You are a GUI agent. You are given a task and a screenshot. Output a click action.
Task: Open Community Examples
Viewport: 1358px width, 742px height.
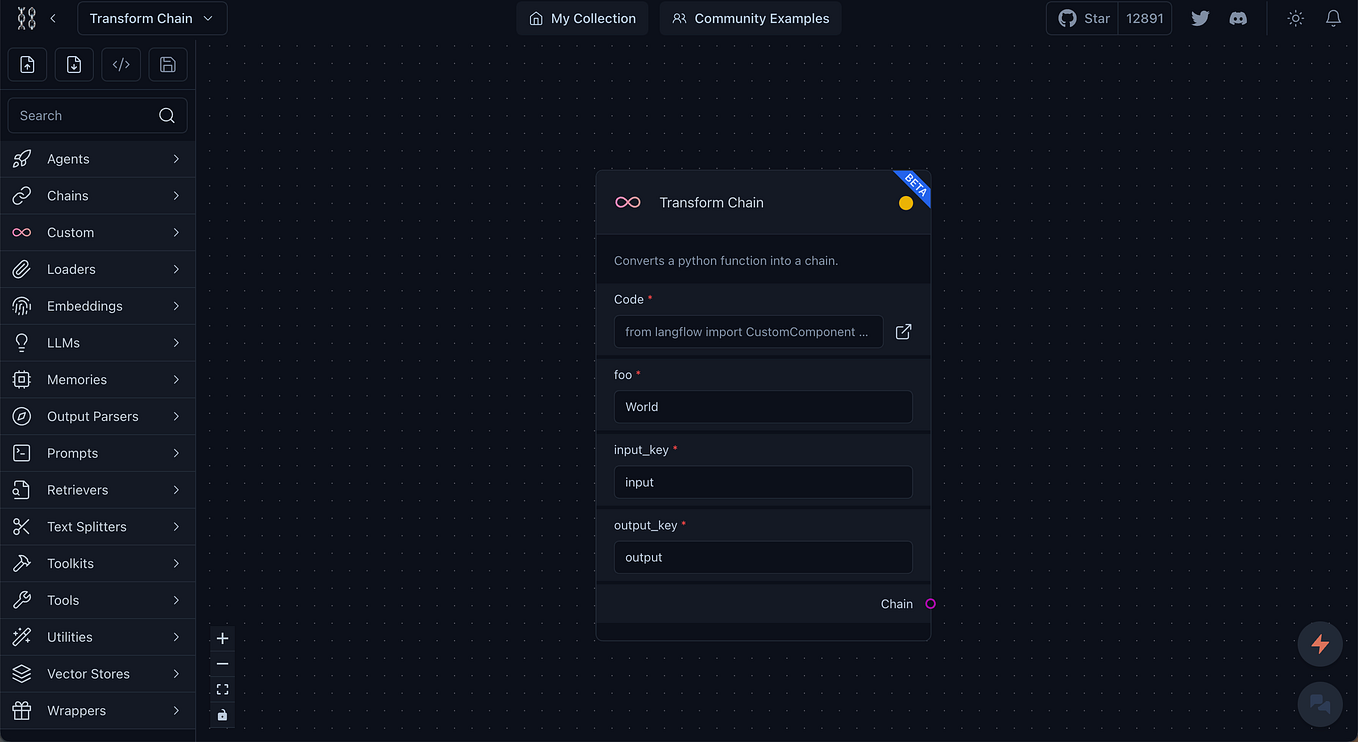tap(750, 18)
